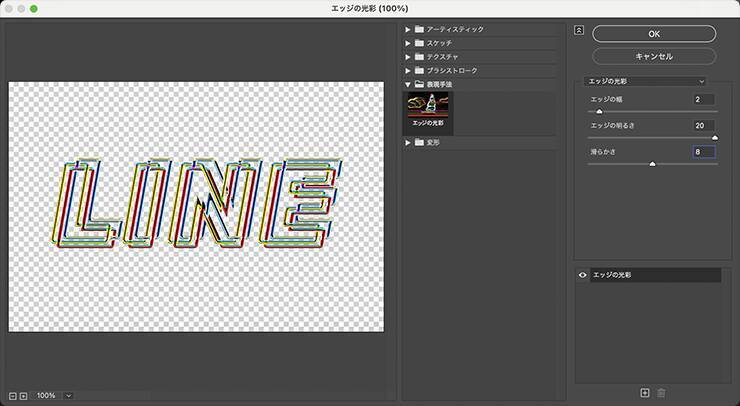Screen dimensions: 740x406
Task: Expand the スケッチ filter category
Action: coord(408,44)
